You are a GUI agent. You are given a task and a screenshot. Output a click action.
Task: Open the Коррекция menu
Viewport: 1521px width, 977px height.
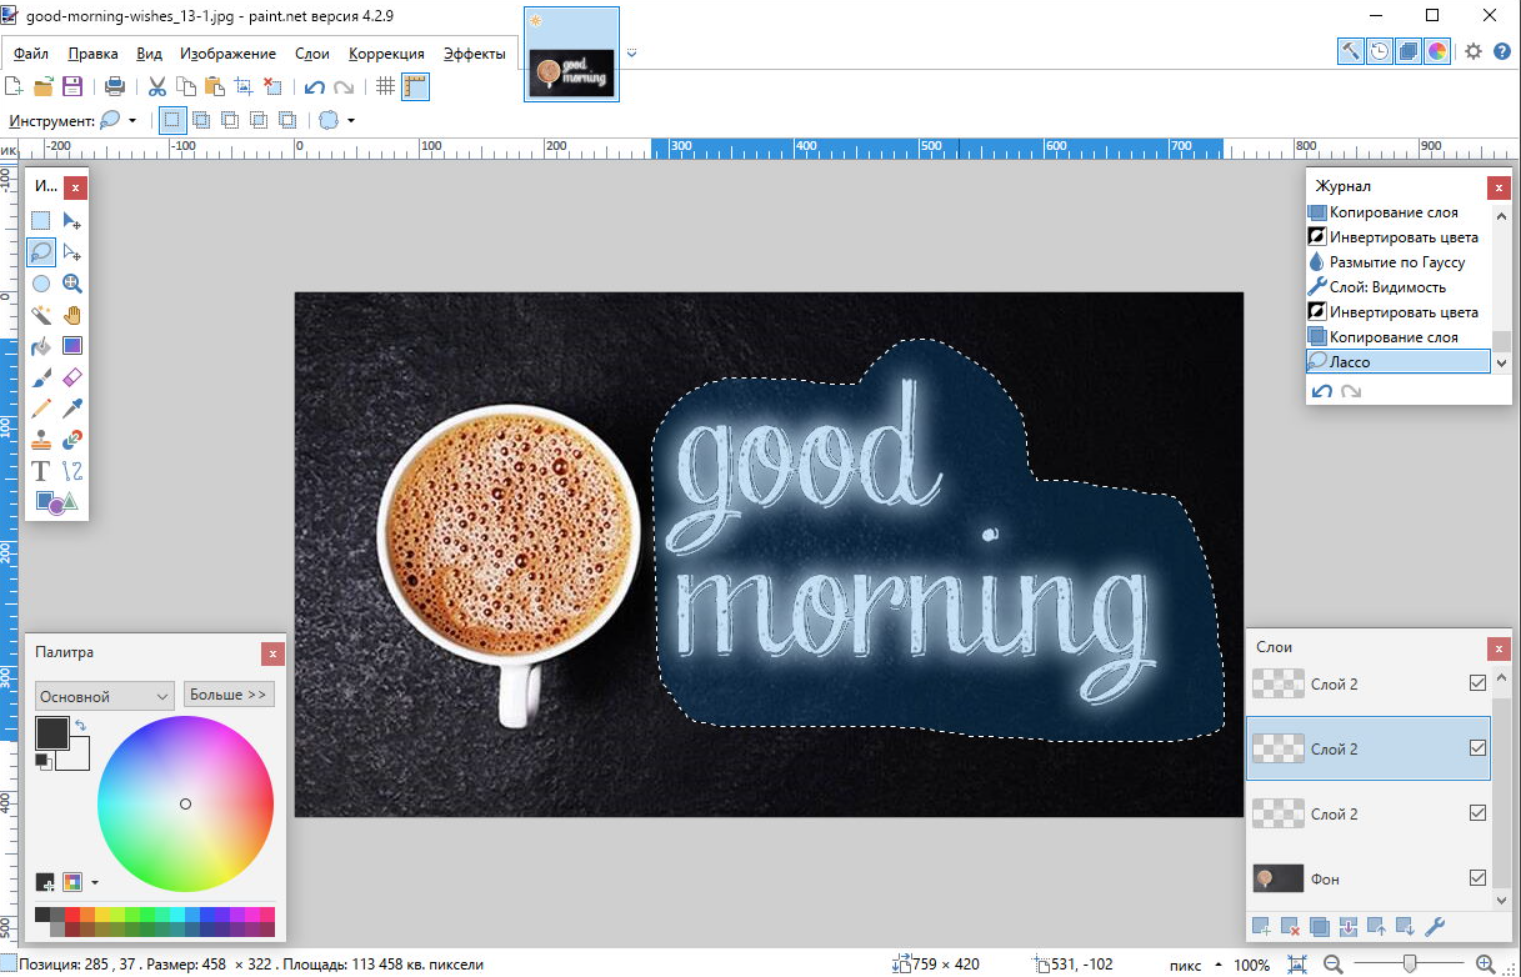(x=386, y=54)
